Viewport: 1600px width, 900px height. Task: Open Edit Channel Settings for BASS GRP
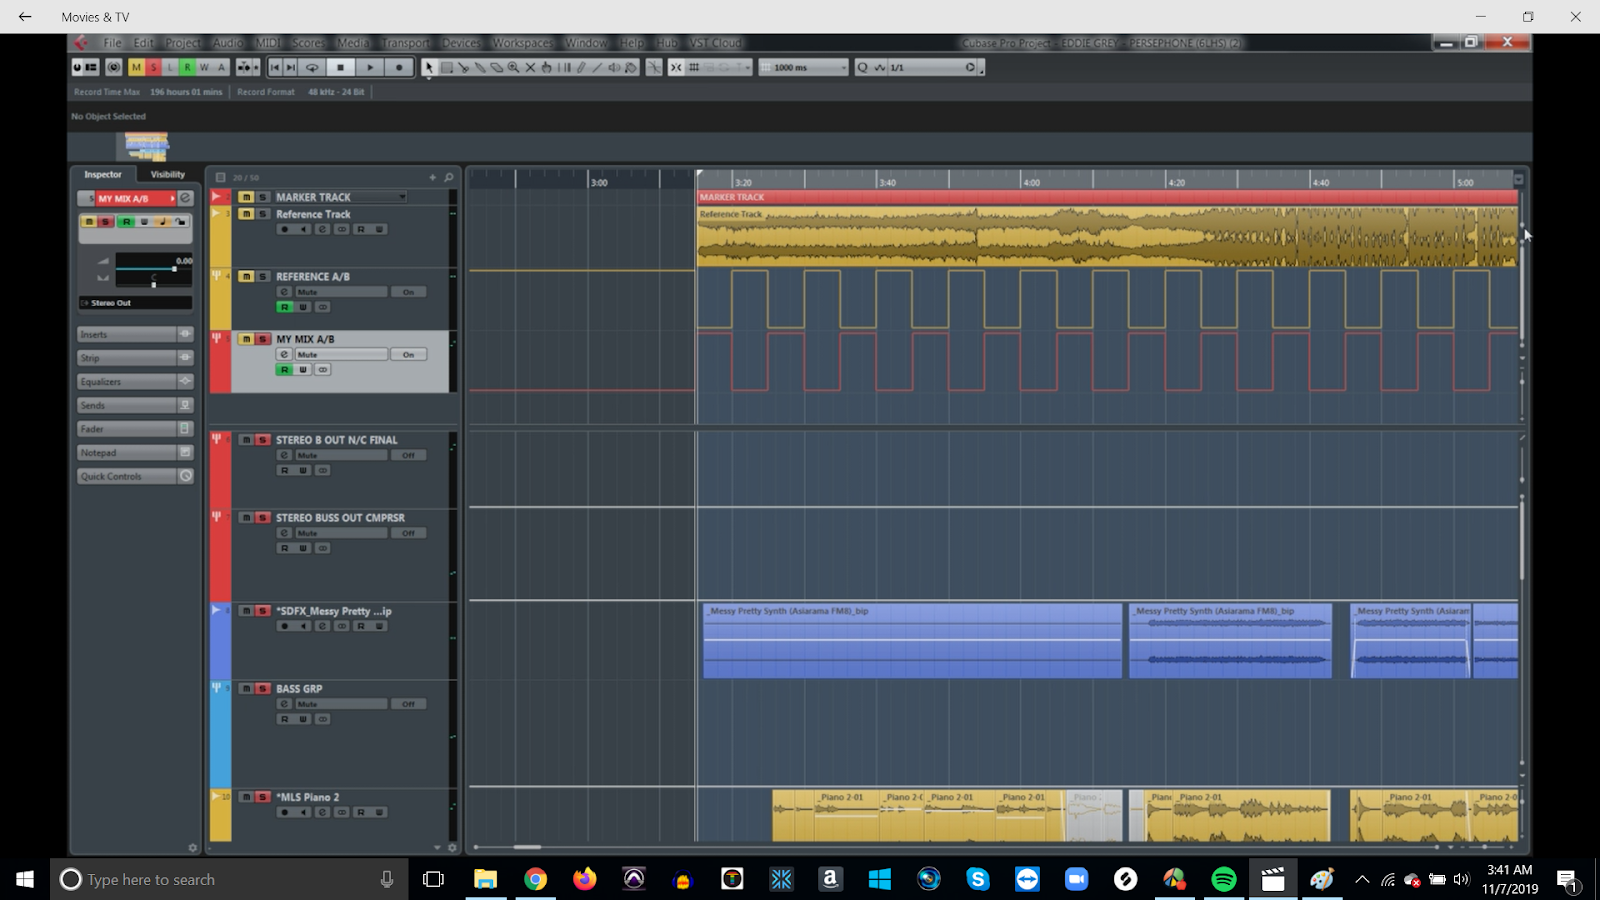(284, 704)
